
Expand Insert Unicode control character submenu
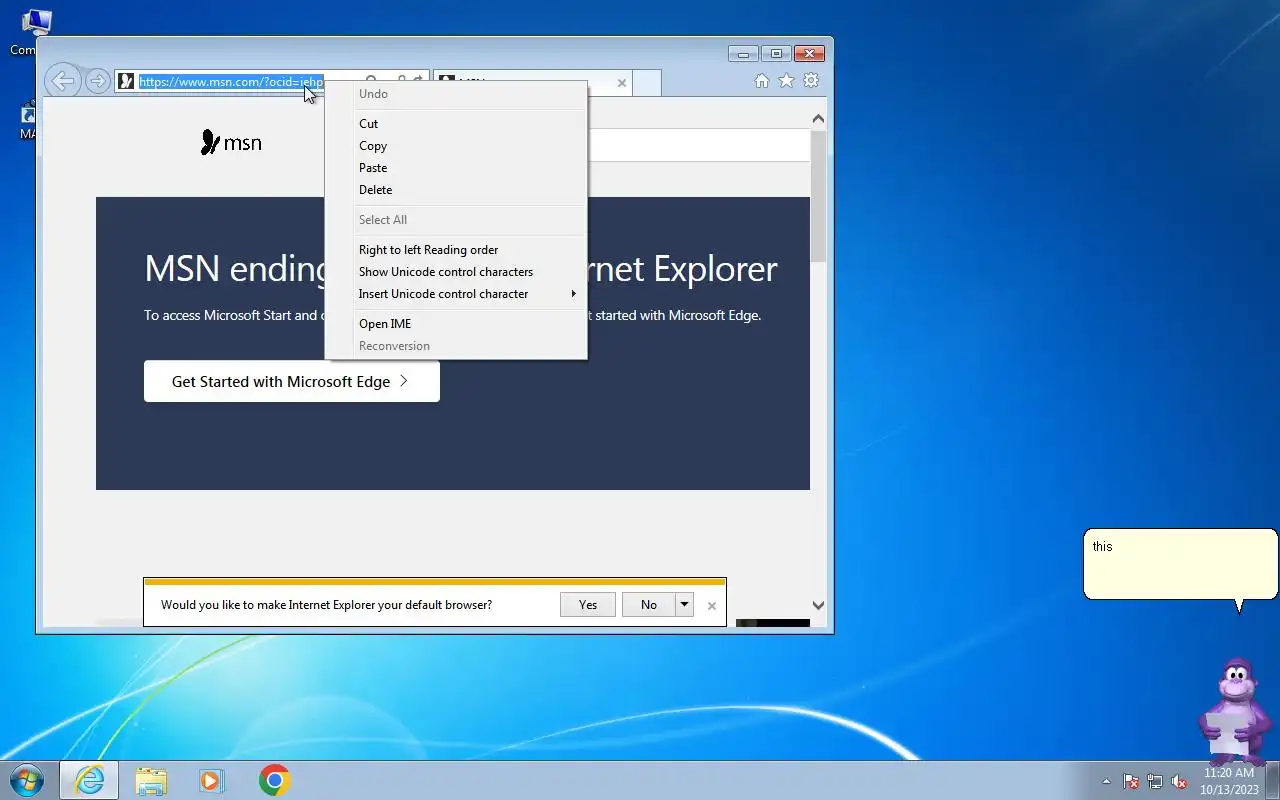point(455,294)
